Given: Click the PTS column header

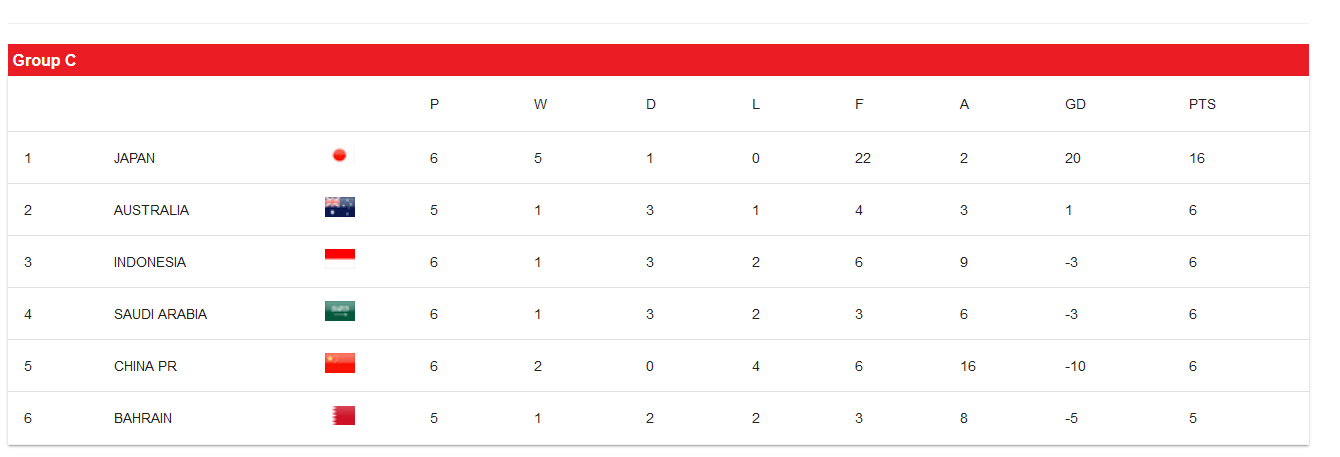Looking at the screenshot, I should (x=1202, y=104).
